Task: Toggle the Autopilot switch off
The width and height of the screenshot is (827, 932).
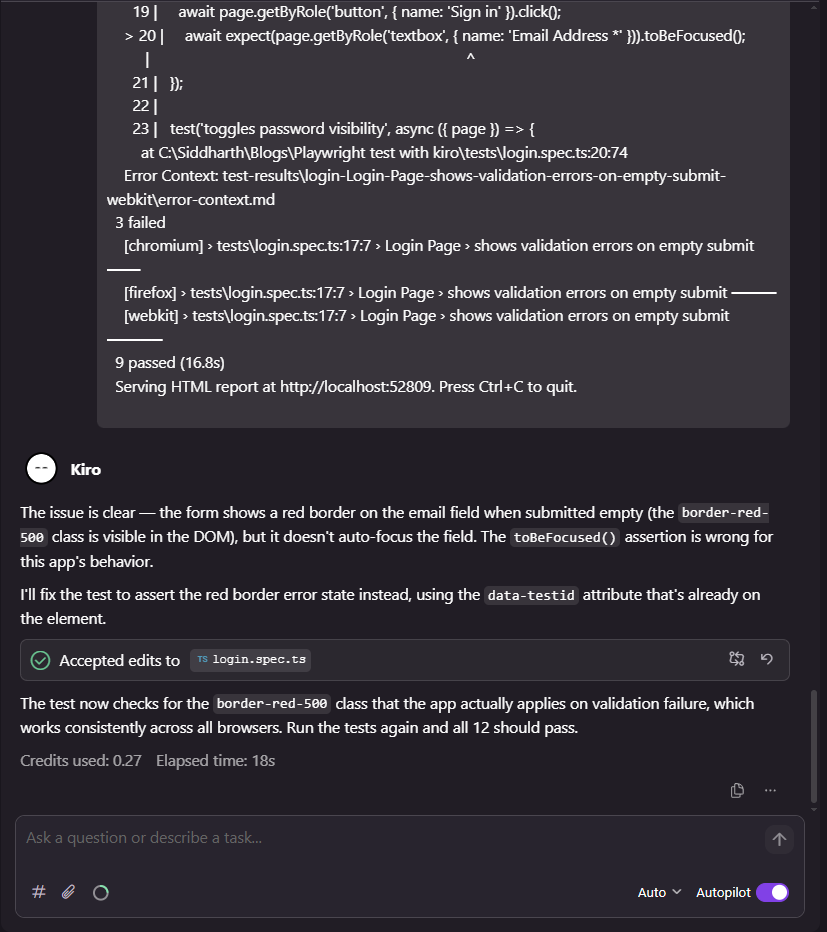Action: [x=772, y=892]
